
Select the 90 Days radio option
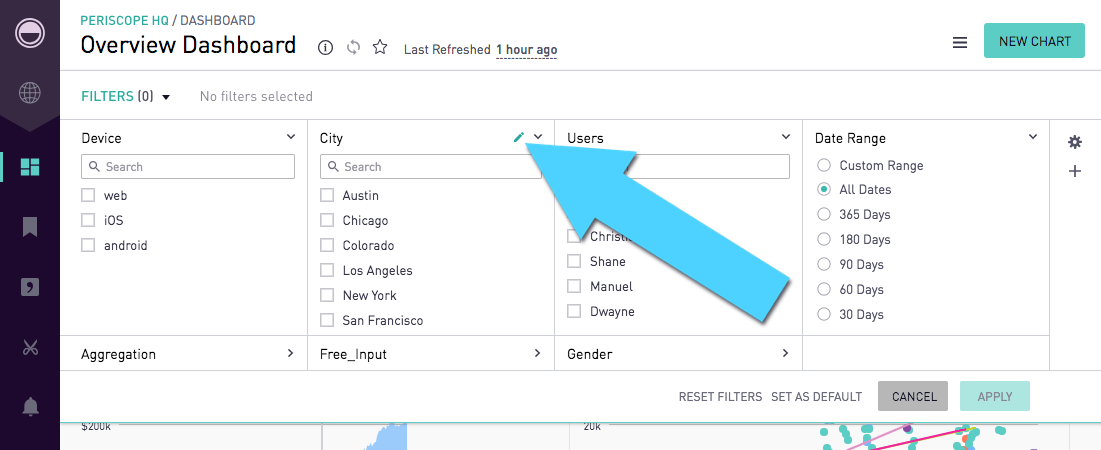pos(824,264)
